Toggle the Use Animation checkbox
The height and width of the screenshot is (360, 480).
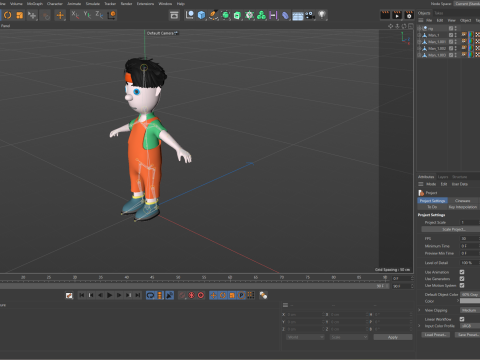click(x=462, y=272)
